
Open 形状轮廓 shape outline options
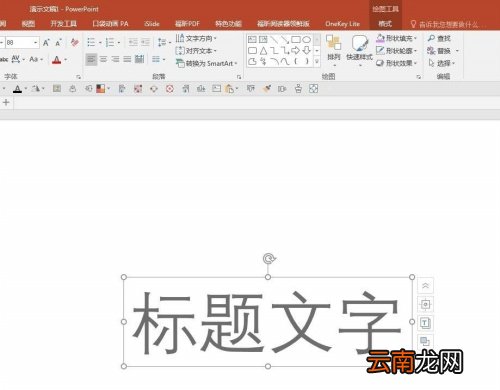coord(397,51)
